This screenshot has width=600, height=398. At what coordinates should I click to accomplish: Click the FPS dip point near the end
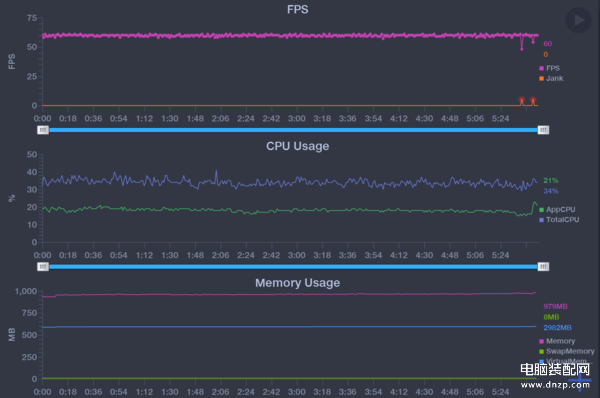[x=522, y=49]
